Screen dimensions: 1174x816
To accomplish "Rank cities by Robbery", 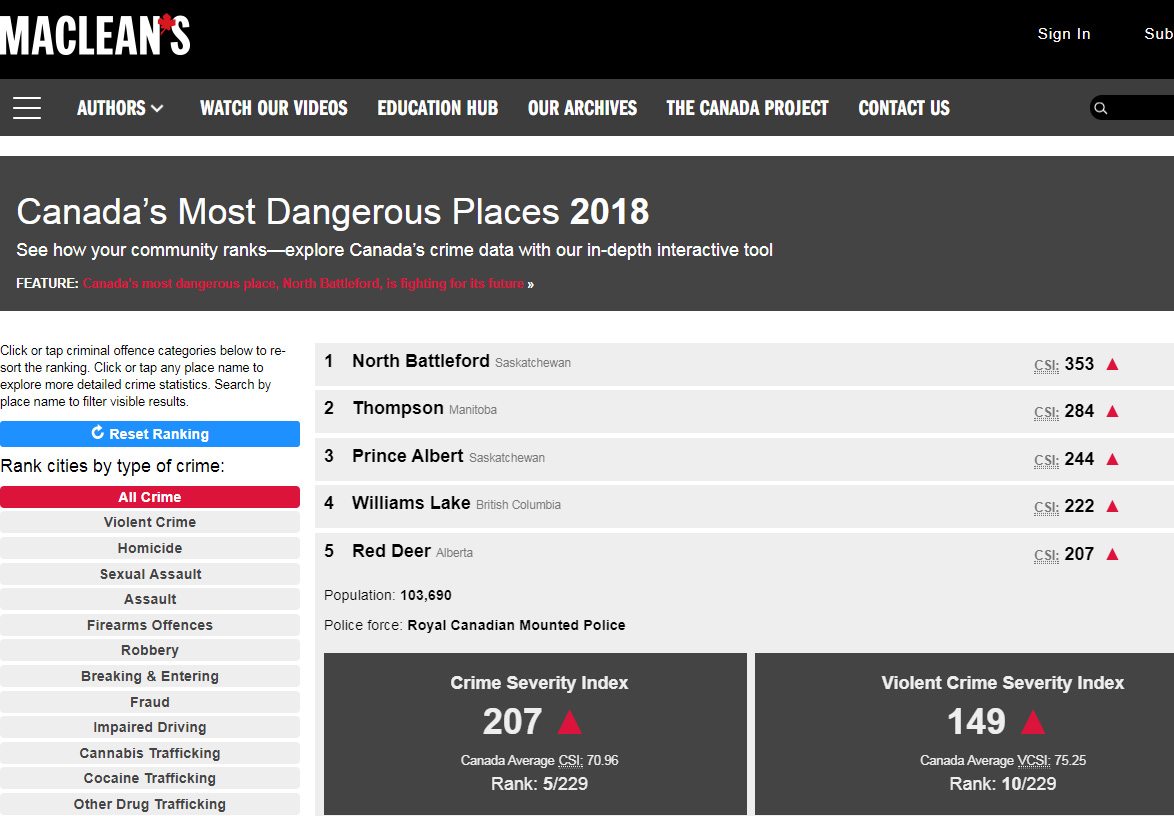I will (150, 650).
